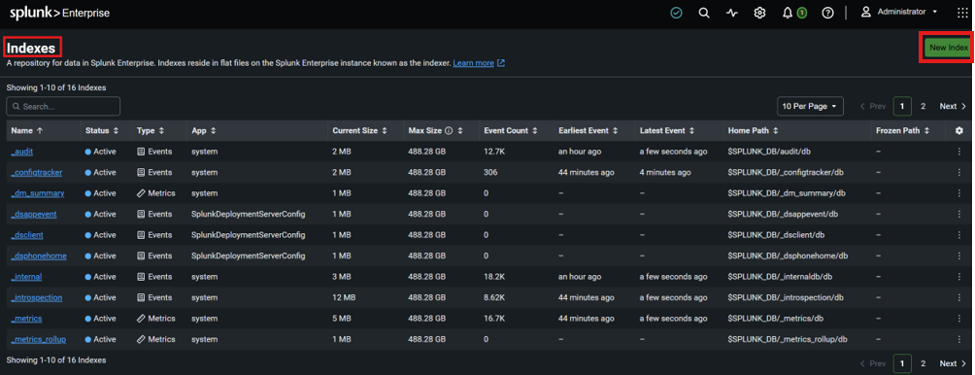
Task: Expand the 10 Per Page dropdown
Action: 810,106
